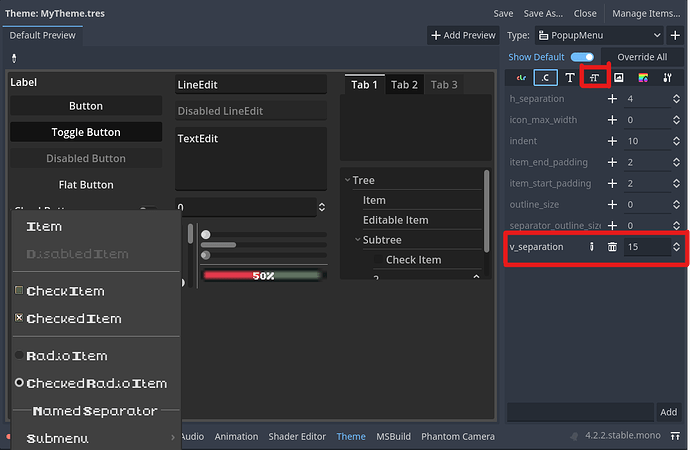690x450 pixels.
Task: Click the Toggle Button in preview
Action: (86, 132)
